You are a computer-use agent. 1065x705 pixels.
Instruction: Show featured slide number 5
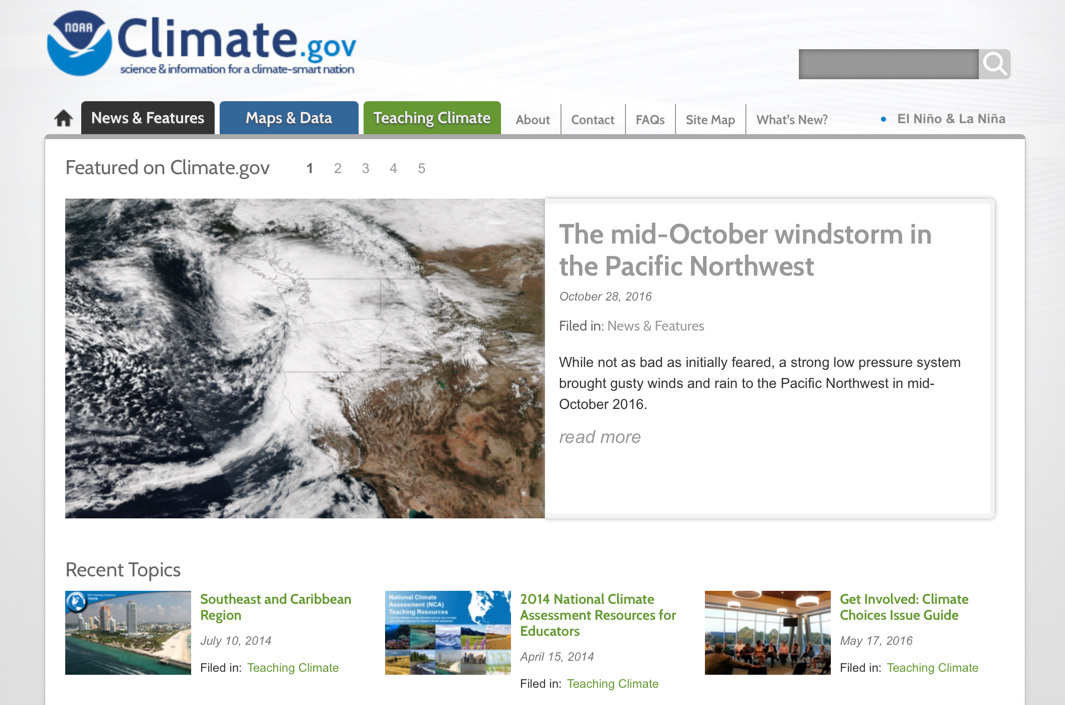click(422, 169)
